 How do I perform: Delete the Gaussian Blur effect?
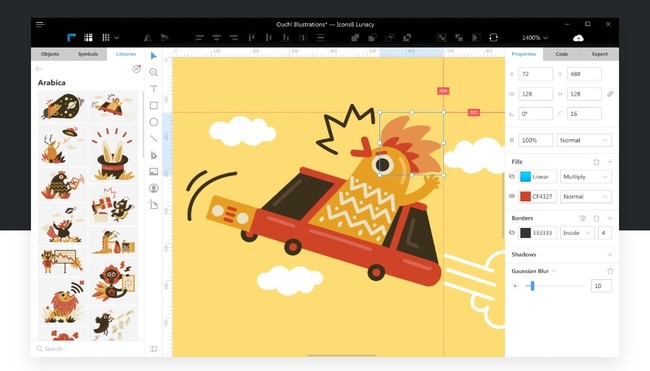(610, 271)
